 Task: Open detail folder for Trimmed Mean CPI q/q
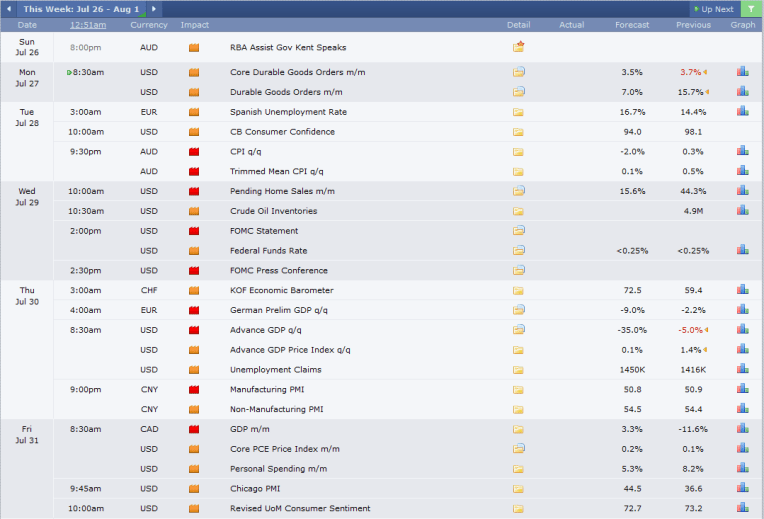[518, 172]
